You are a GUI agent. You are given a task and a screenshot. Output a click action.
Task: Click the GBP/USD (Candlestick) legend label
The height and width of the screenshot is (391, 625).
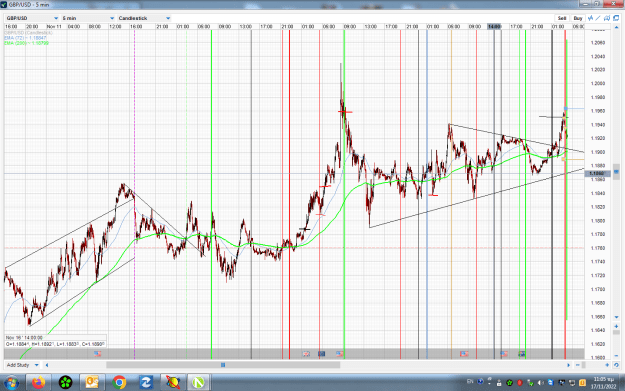tap(28, 32)
